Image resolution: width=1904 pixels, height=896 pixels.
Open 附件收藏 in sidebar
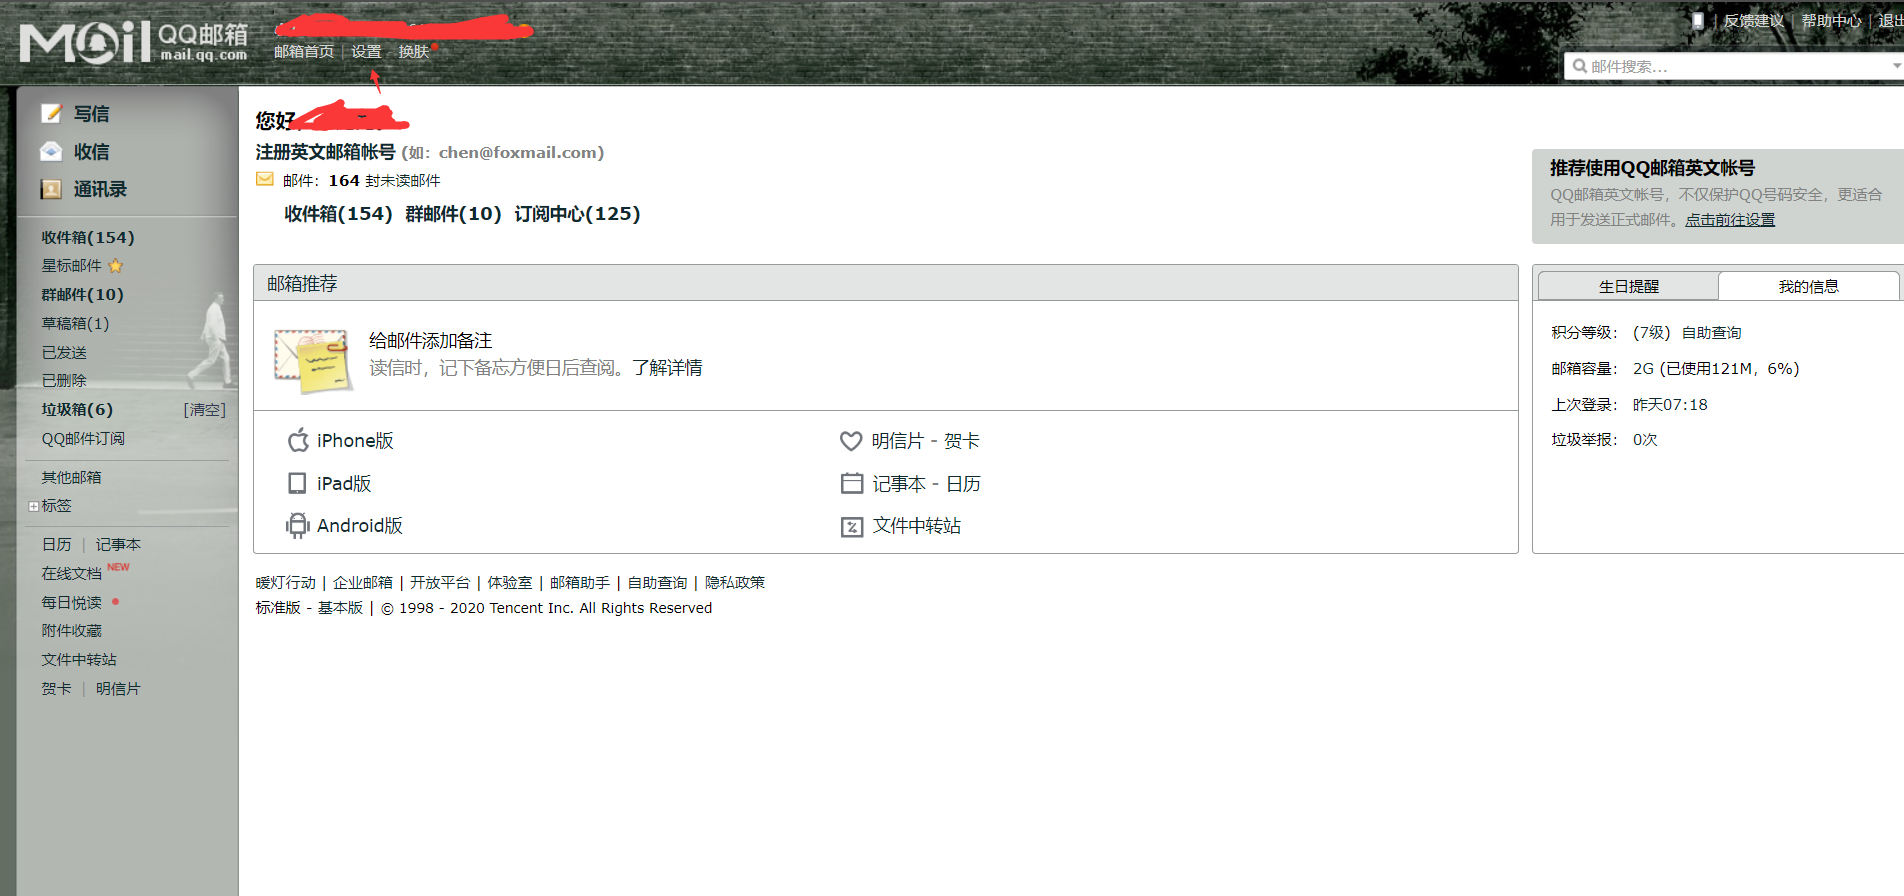71,631
